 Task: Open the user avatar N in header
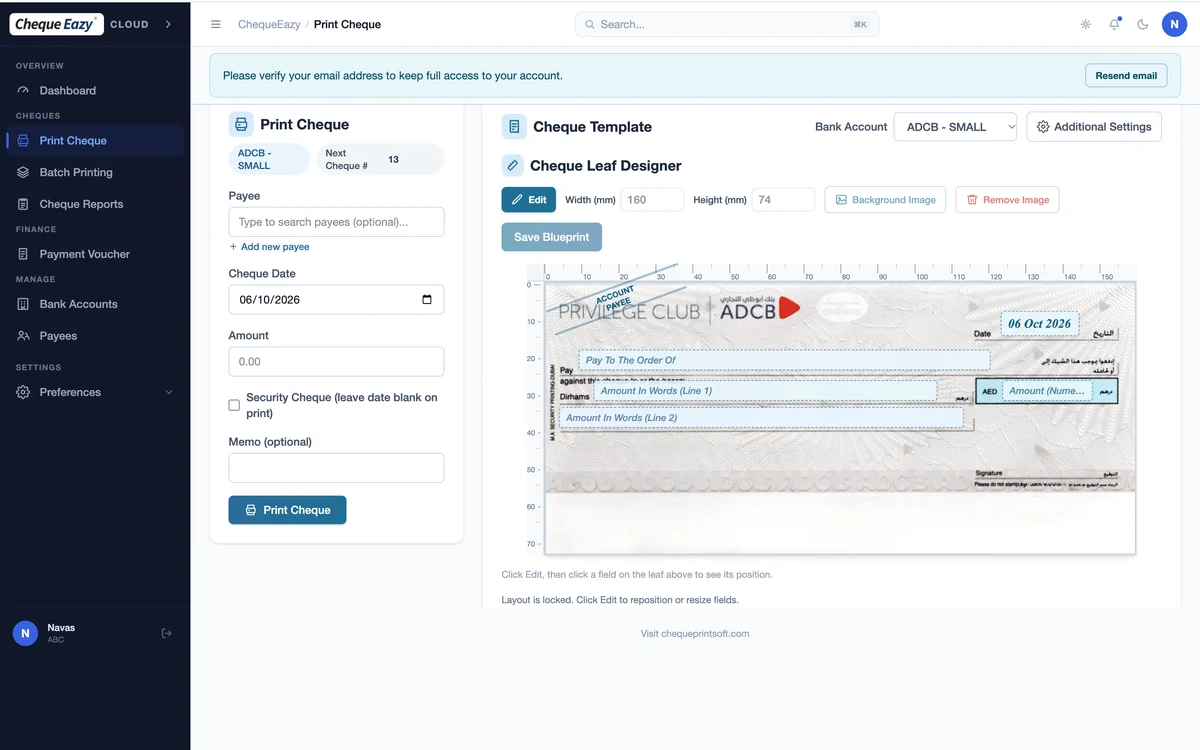[x=1174, y=24]
